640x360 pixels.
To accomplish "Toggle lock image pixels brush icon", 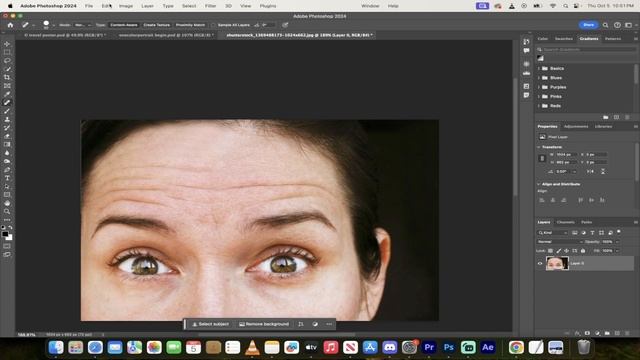I will (x=559, y=251).
